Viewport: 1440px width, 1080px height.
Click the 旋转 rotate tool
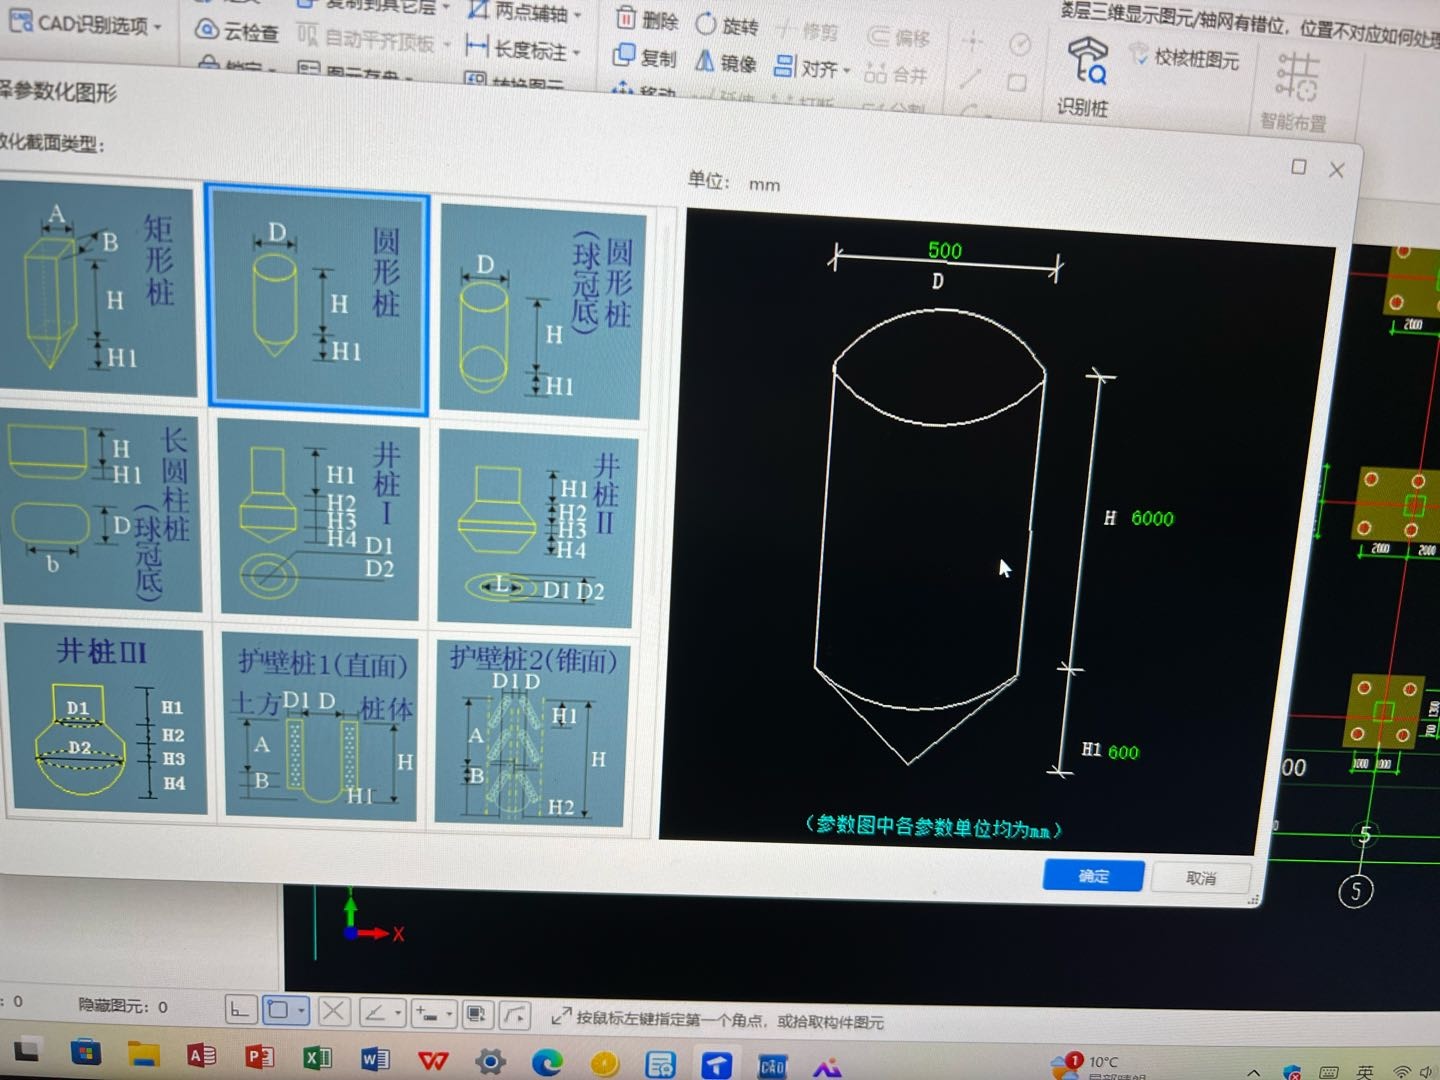click(727, 25)
